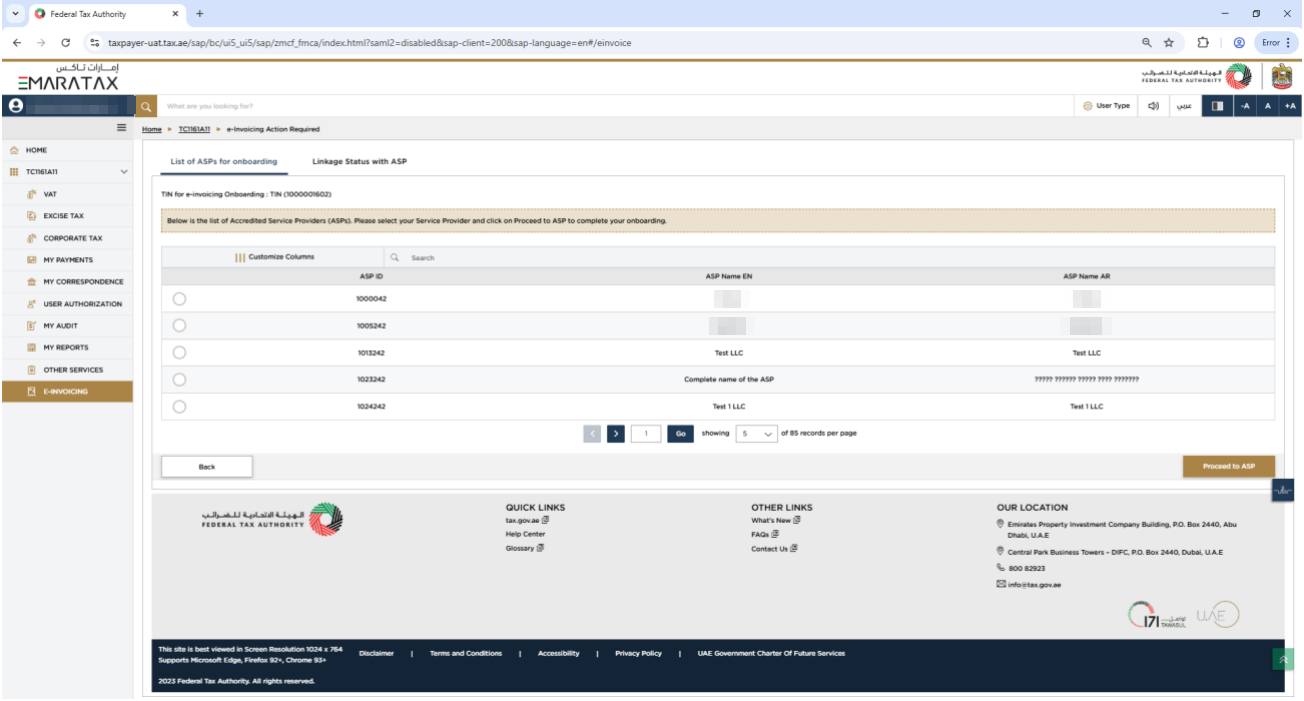Image resolution: width=1304 pixels, height=701 pixels.
Task: Open Customize Columns
Action: tap(274, 257)
